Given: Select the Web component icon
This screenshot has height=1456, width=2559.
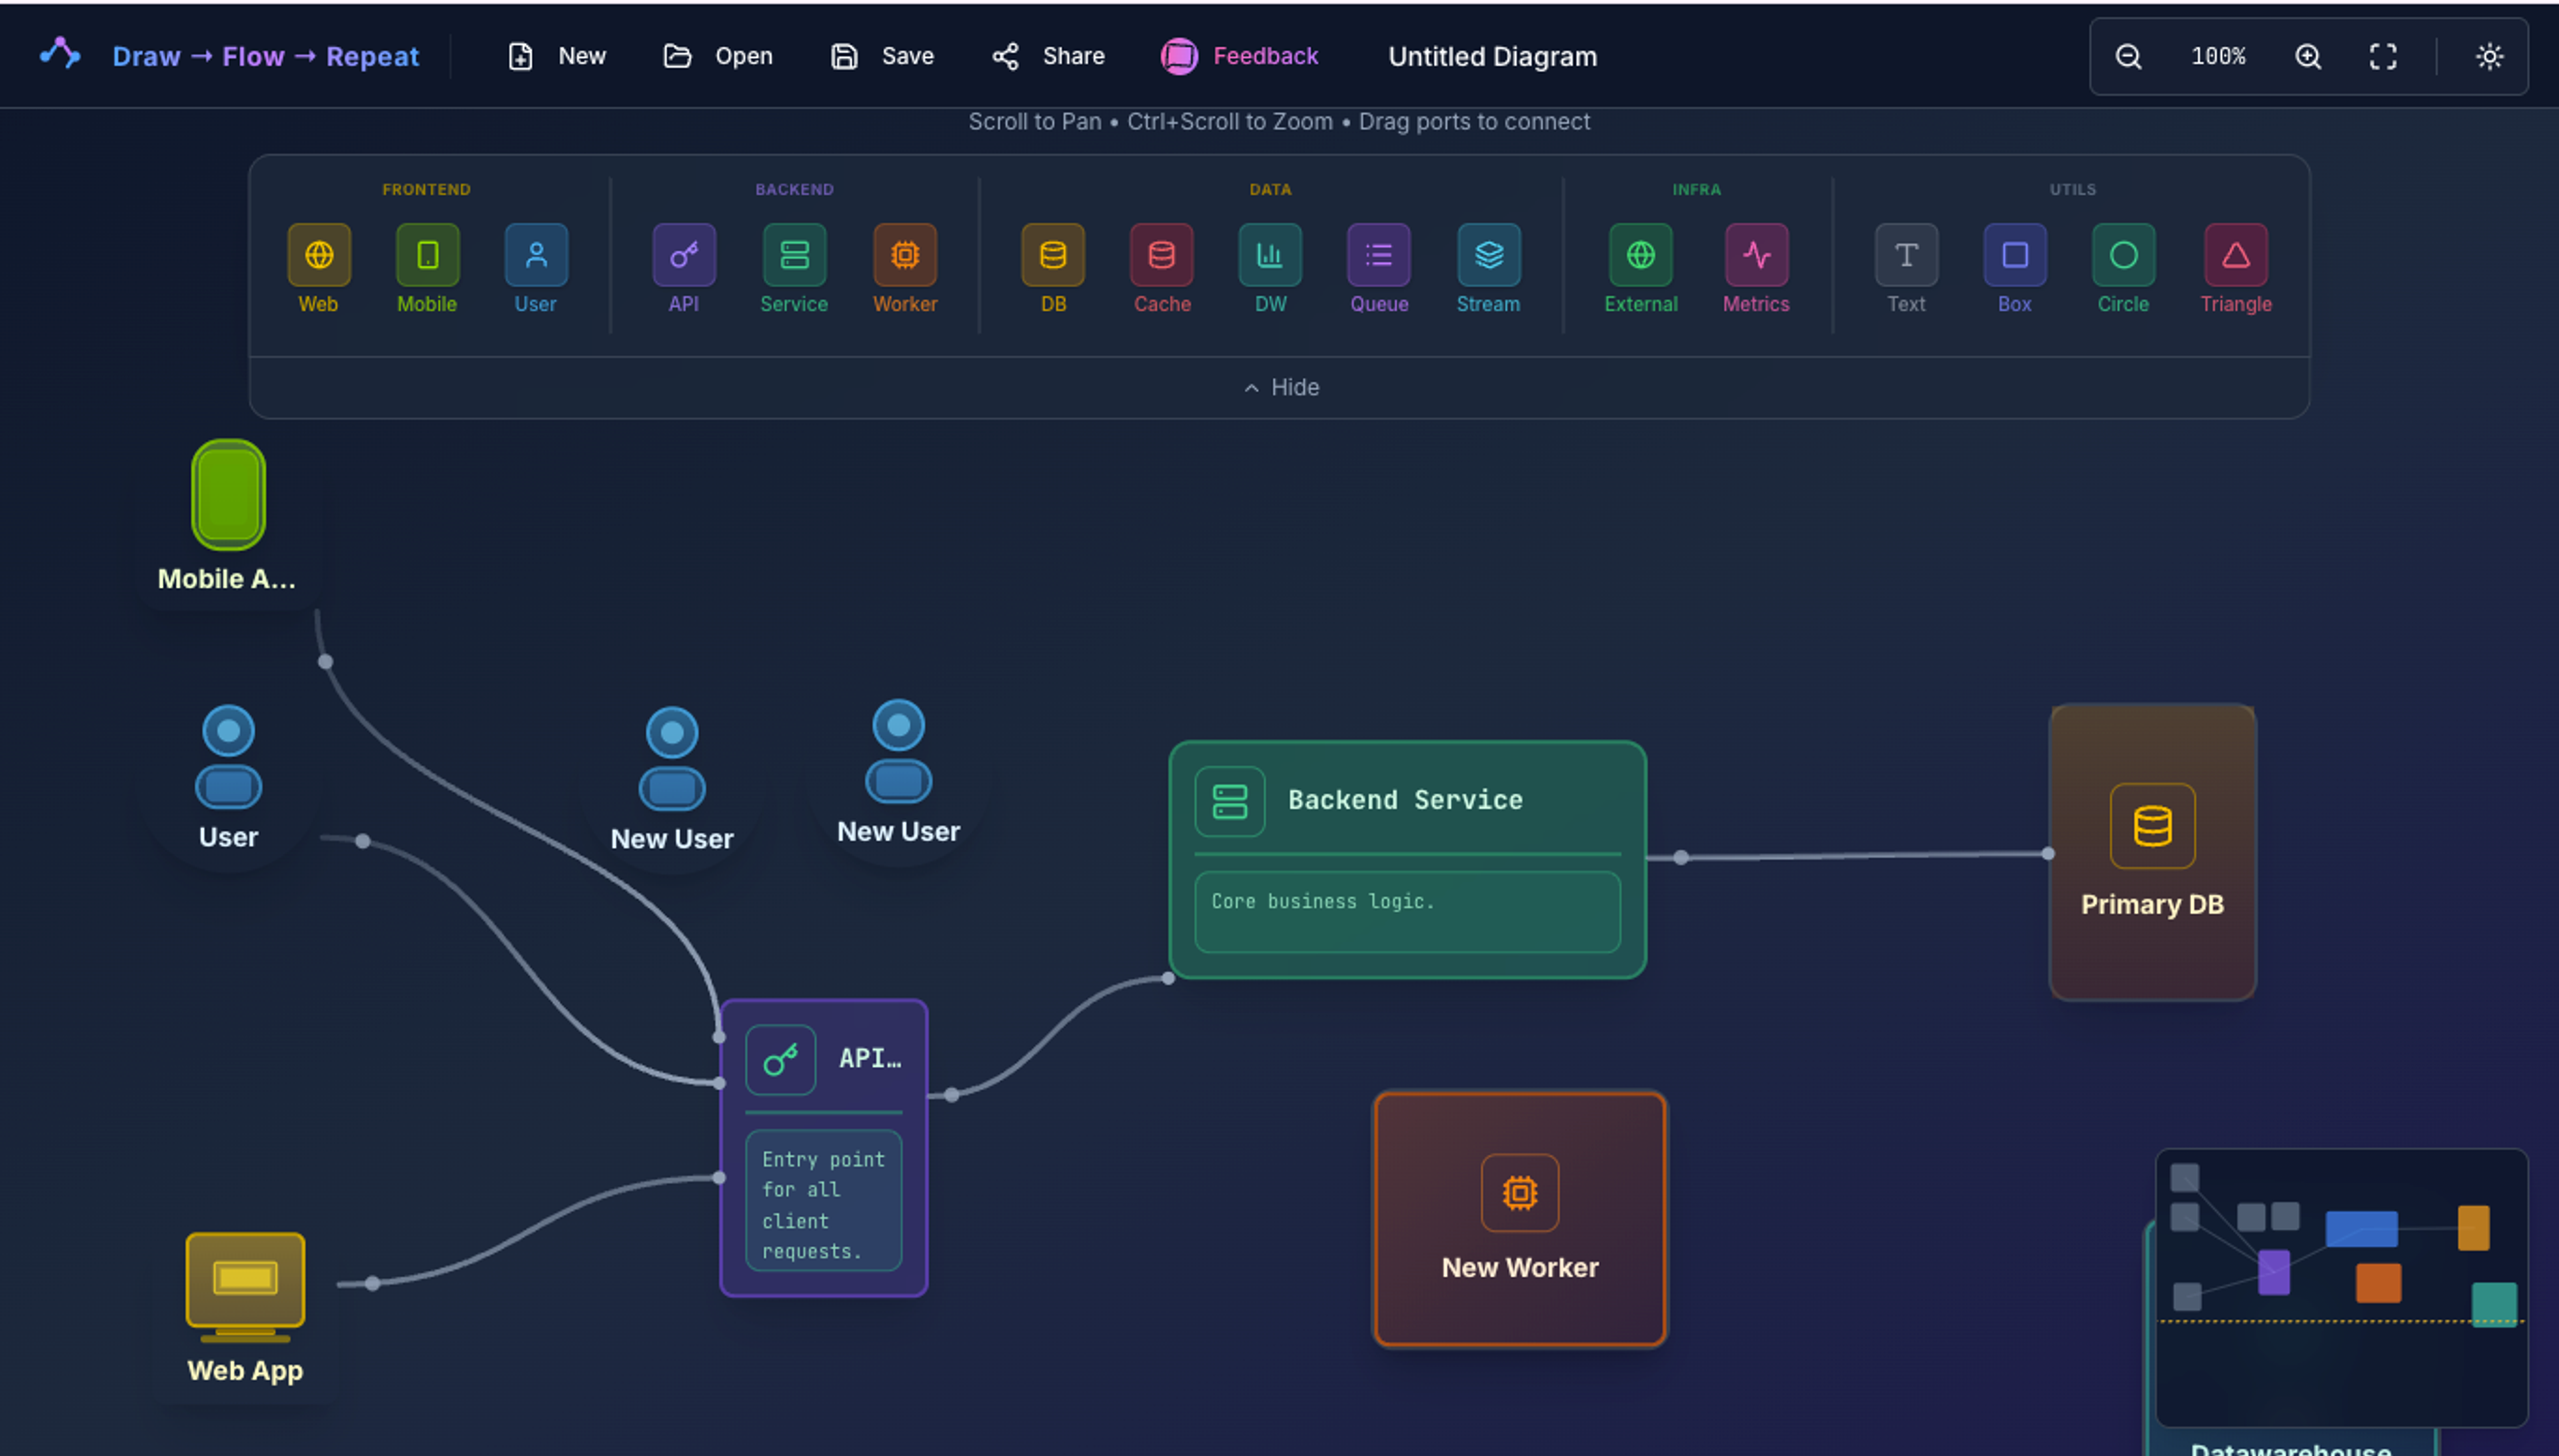Looking at the screenshot, I should click(x=318, y=255).
